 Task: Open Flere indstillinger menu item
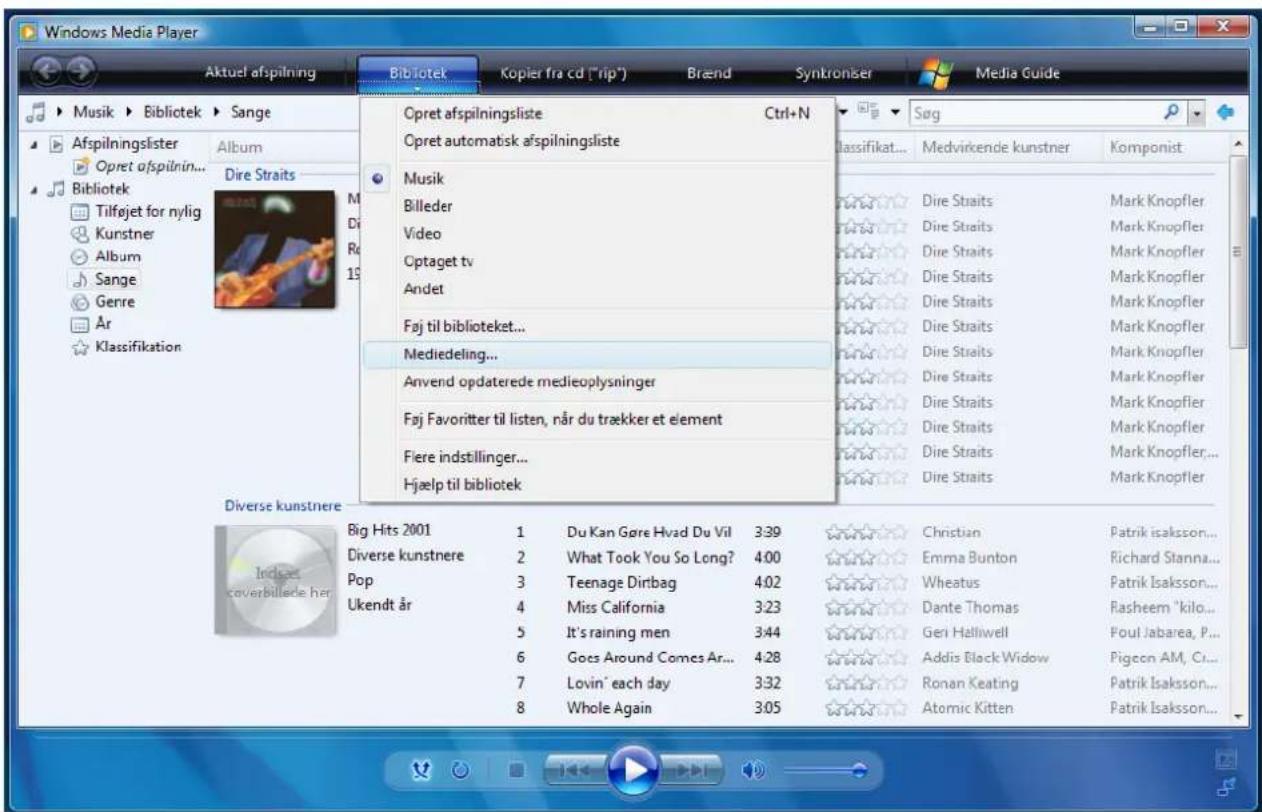tap(598, 458)
